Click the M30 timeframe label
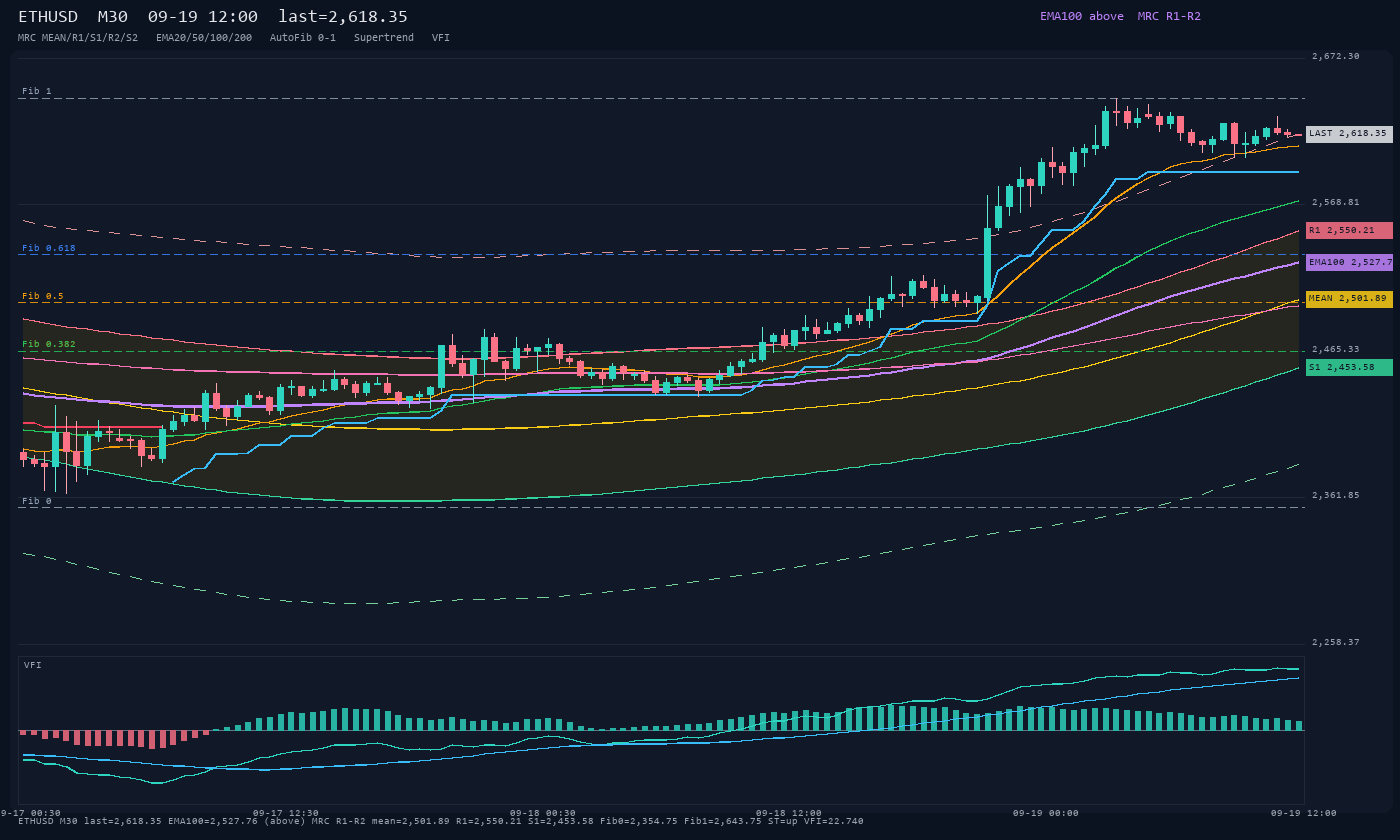Viewport: 1400px width, 840px height. 113,17
